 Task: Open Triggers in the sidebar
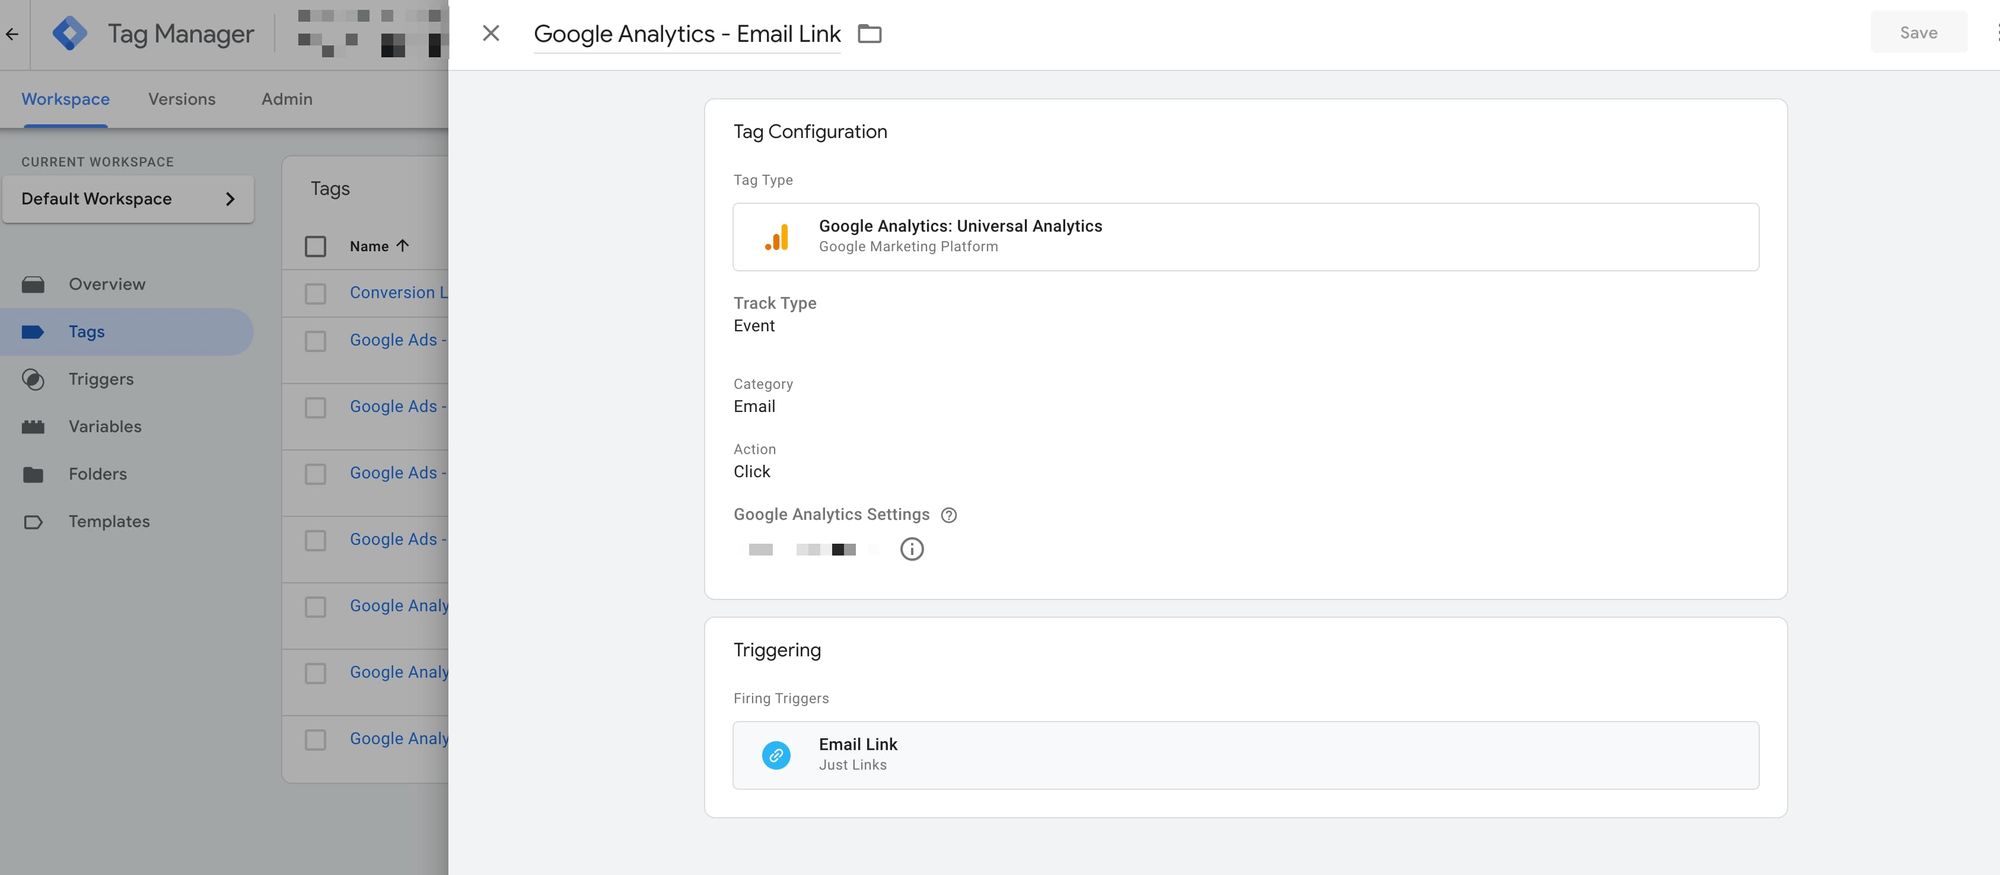101,379
